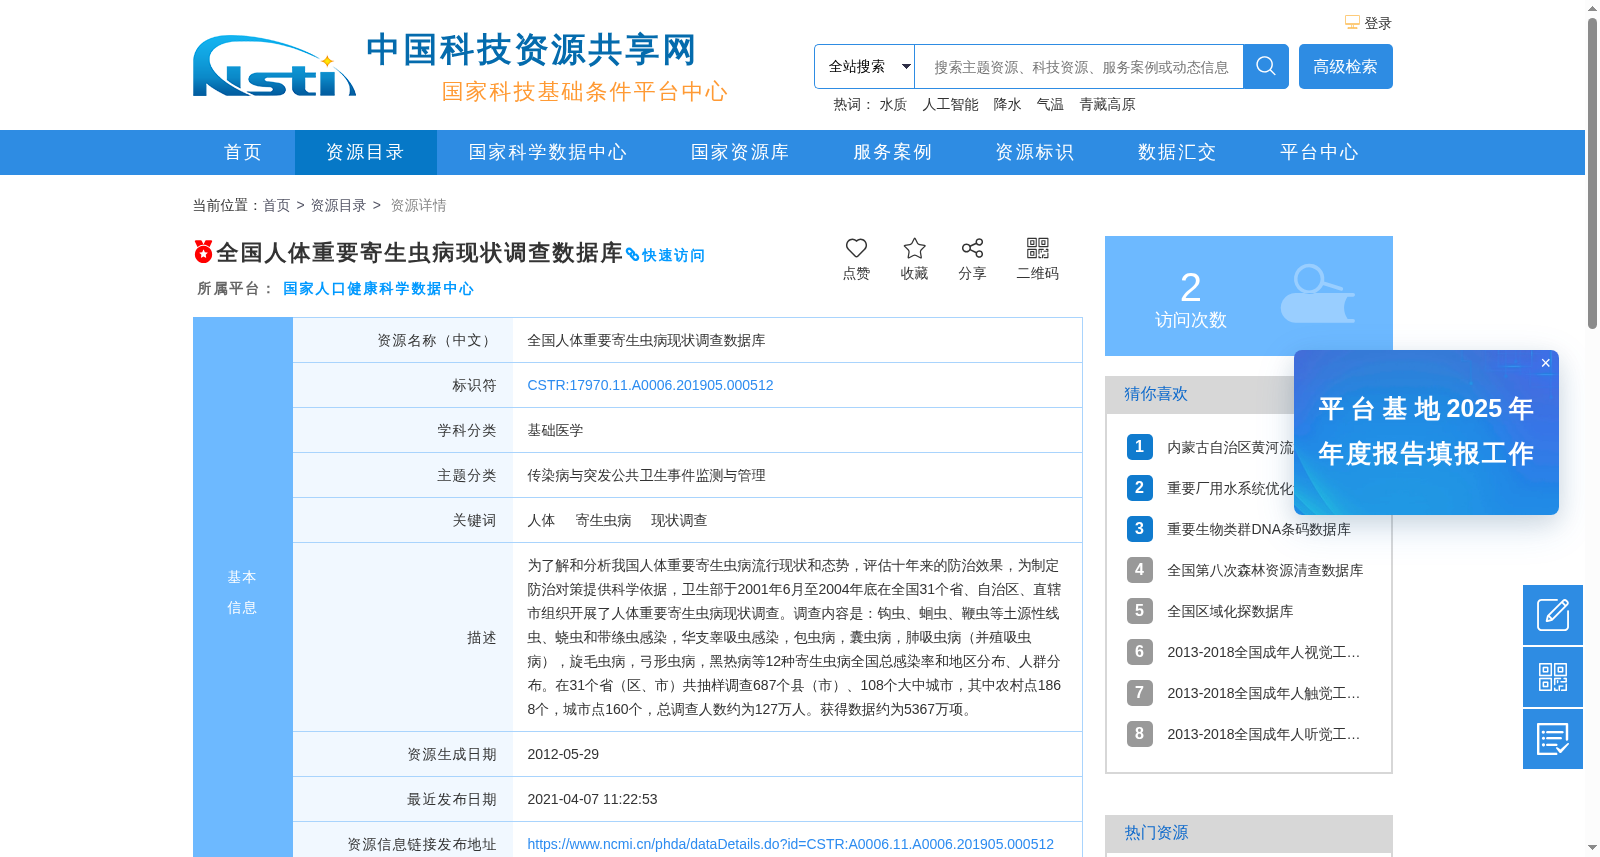
Task: Open recommended item 2013-2018全国成年人听觉工…
Action: [x=1263, y=734]
